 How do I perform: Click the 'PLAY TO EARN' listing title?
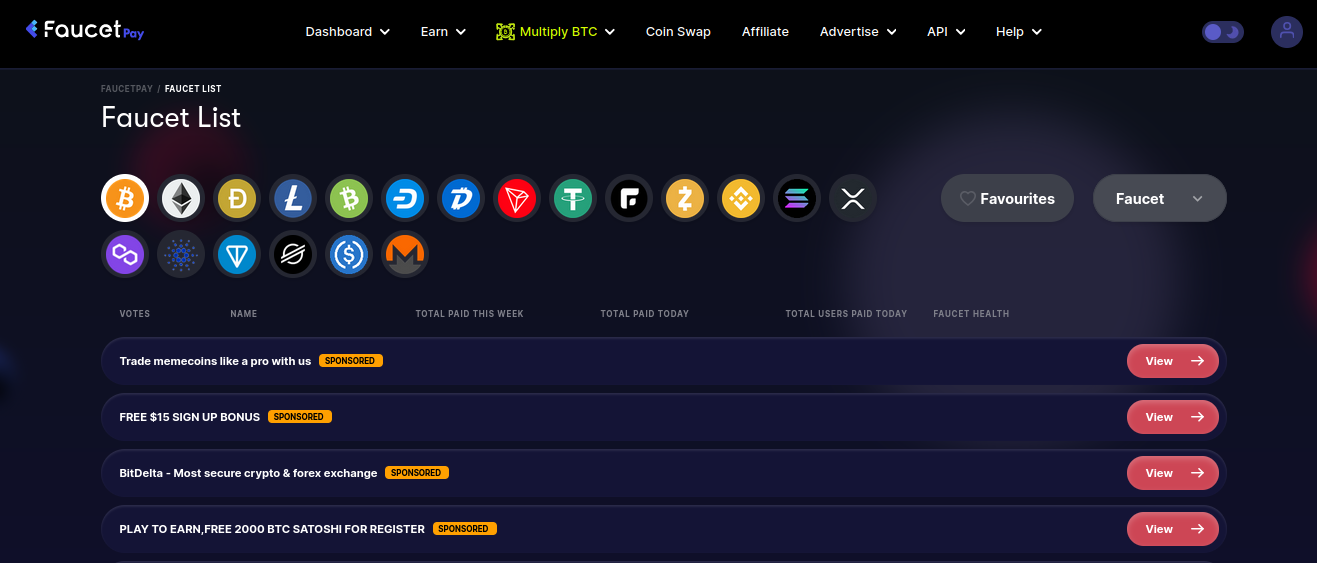pyautogui.click(x=272, y=529)
